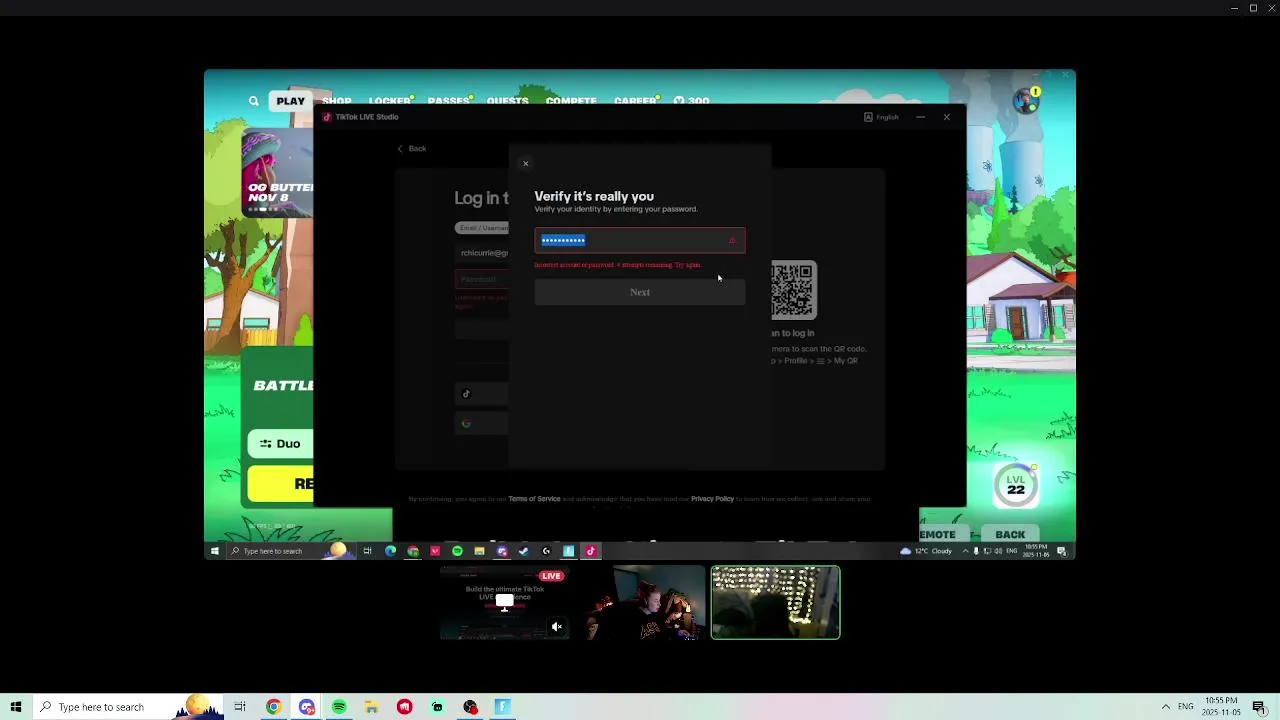This screenshot has width=1280, height=720.
Task: Click Edge icon in shared-screen taskbar
Action: click(x=390, y=551)
